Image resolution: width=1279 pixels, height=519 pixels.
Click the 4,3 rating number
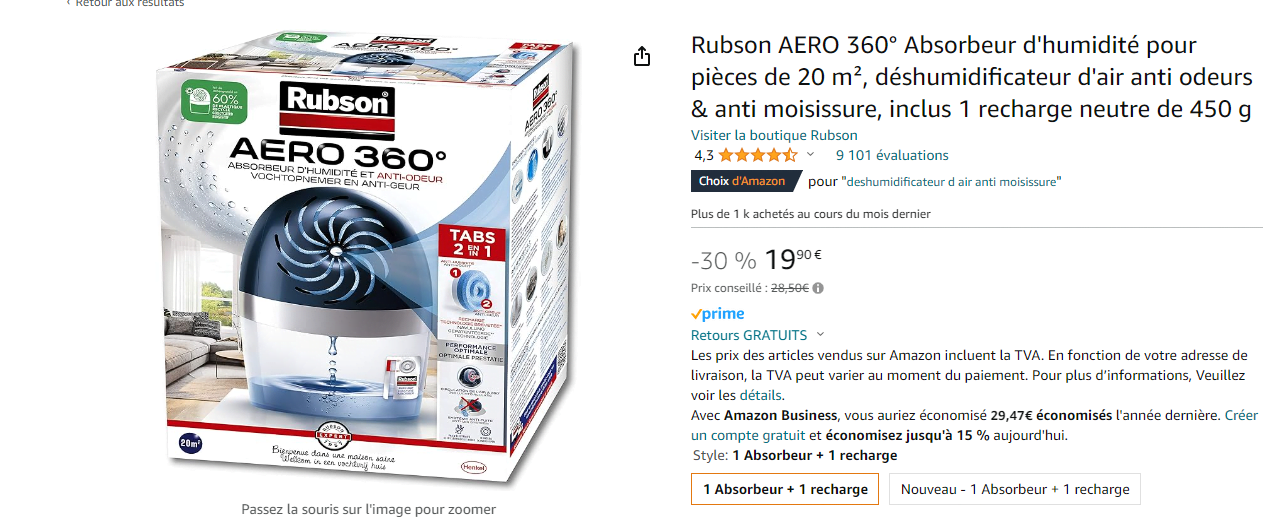click(x=704, y=155)
